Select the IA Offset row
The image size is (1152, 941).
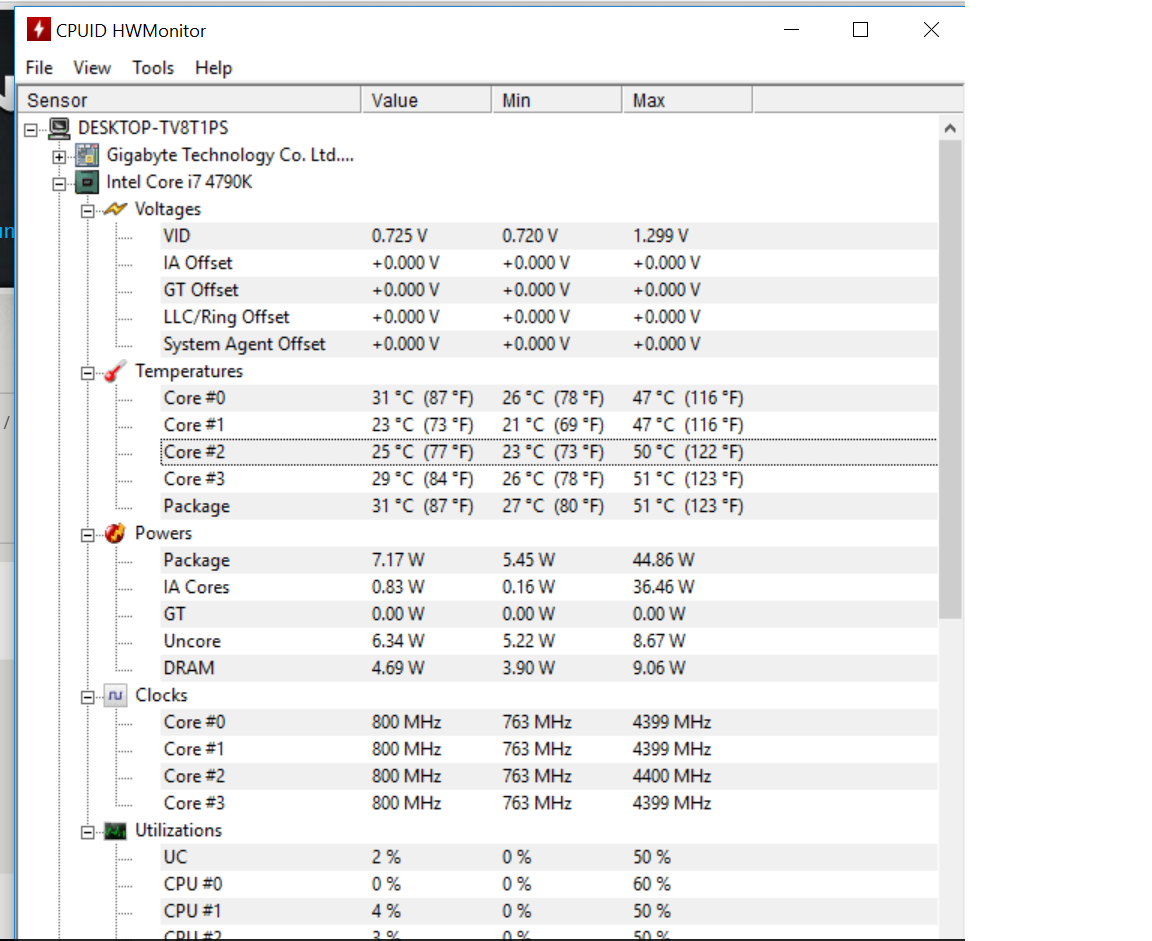pos(549,263)
